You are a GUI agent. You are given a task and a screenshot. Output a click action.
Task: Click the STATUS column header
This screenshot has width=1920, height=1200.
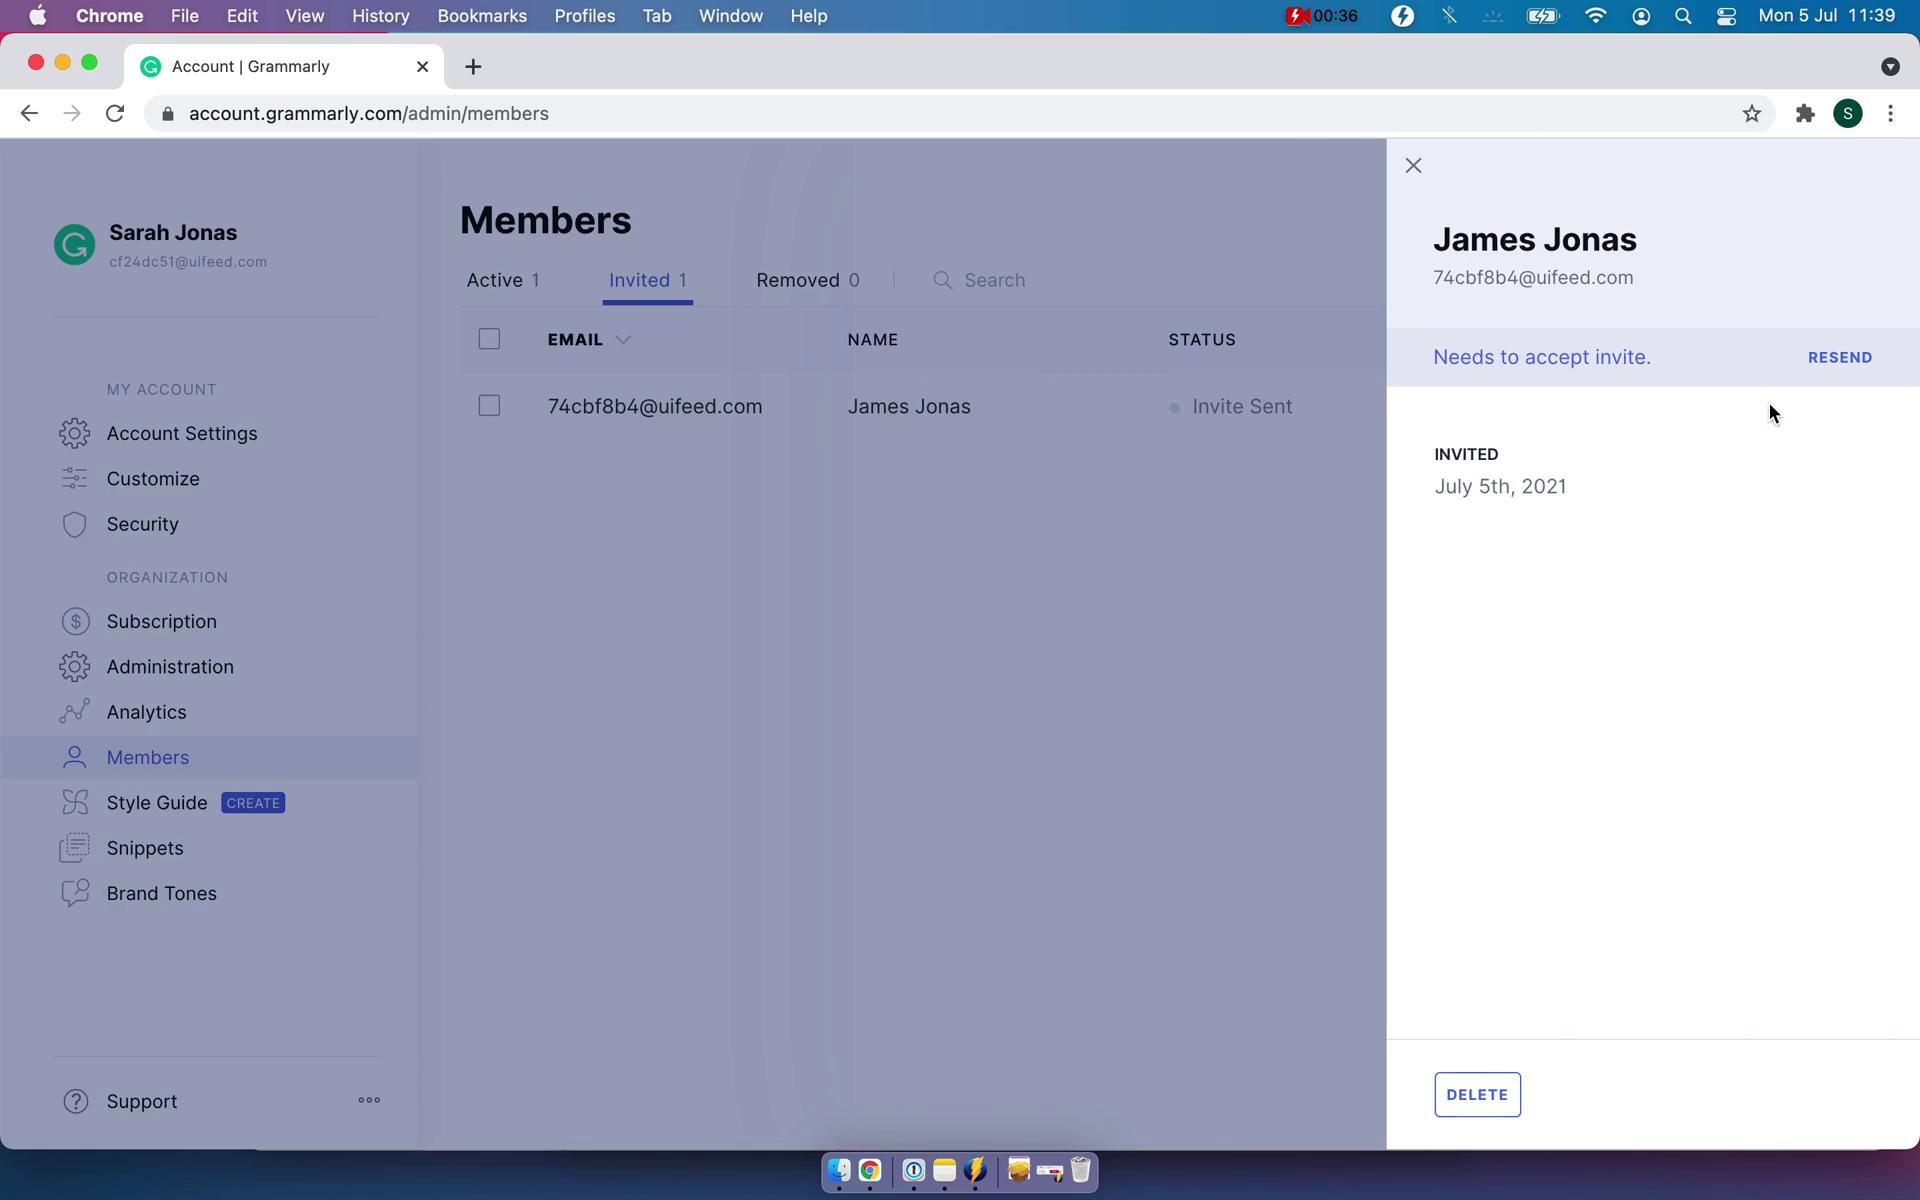pyautogui.click(x=1202, y=340)
